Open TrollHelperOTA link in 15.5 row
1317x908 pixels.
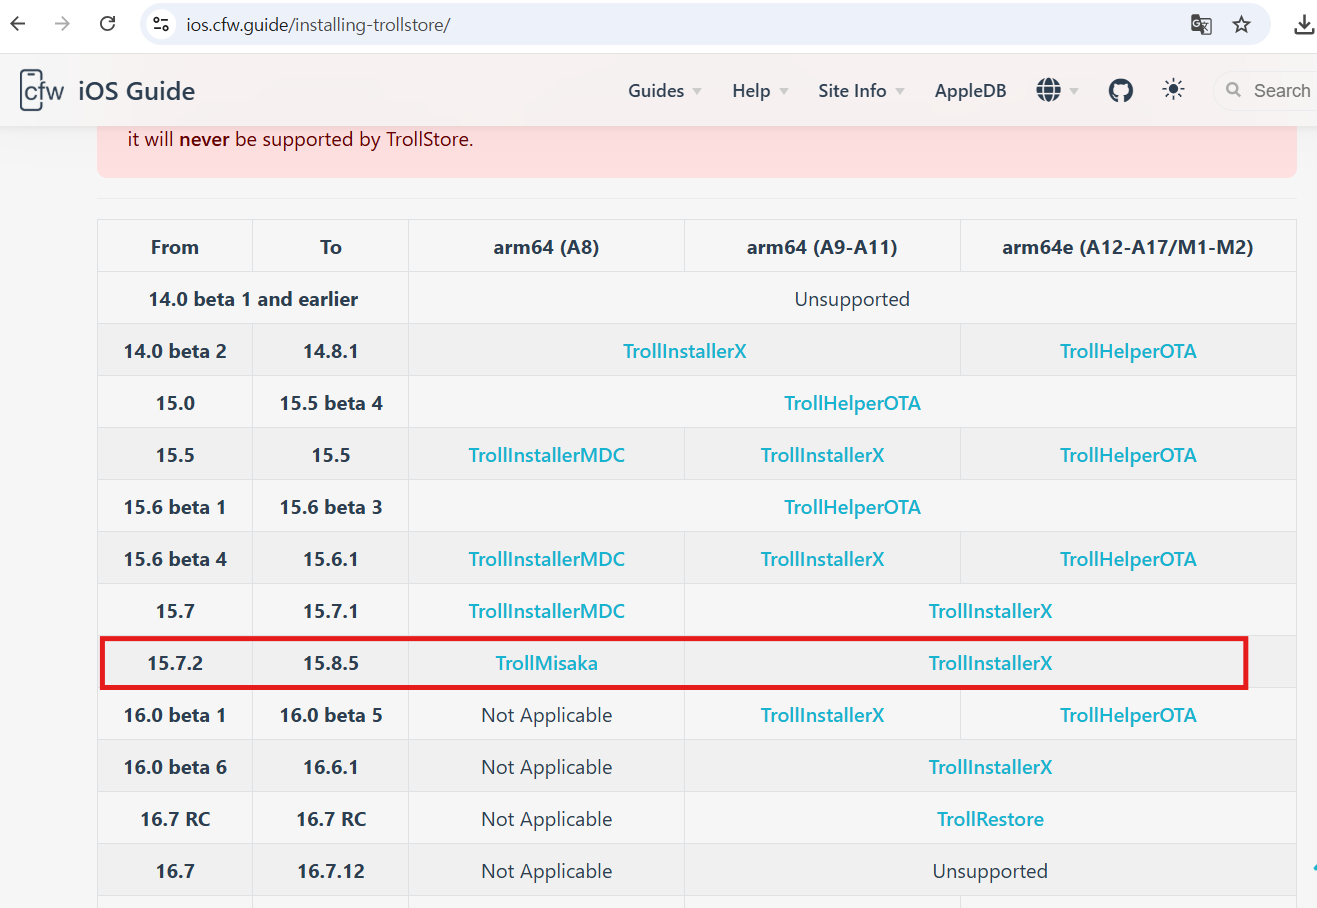point(1128,455)
